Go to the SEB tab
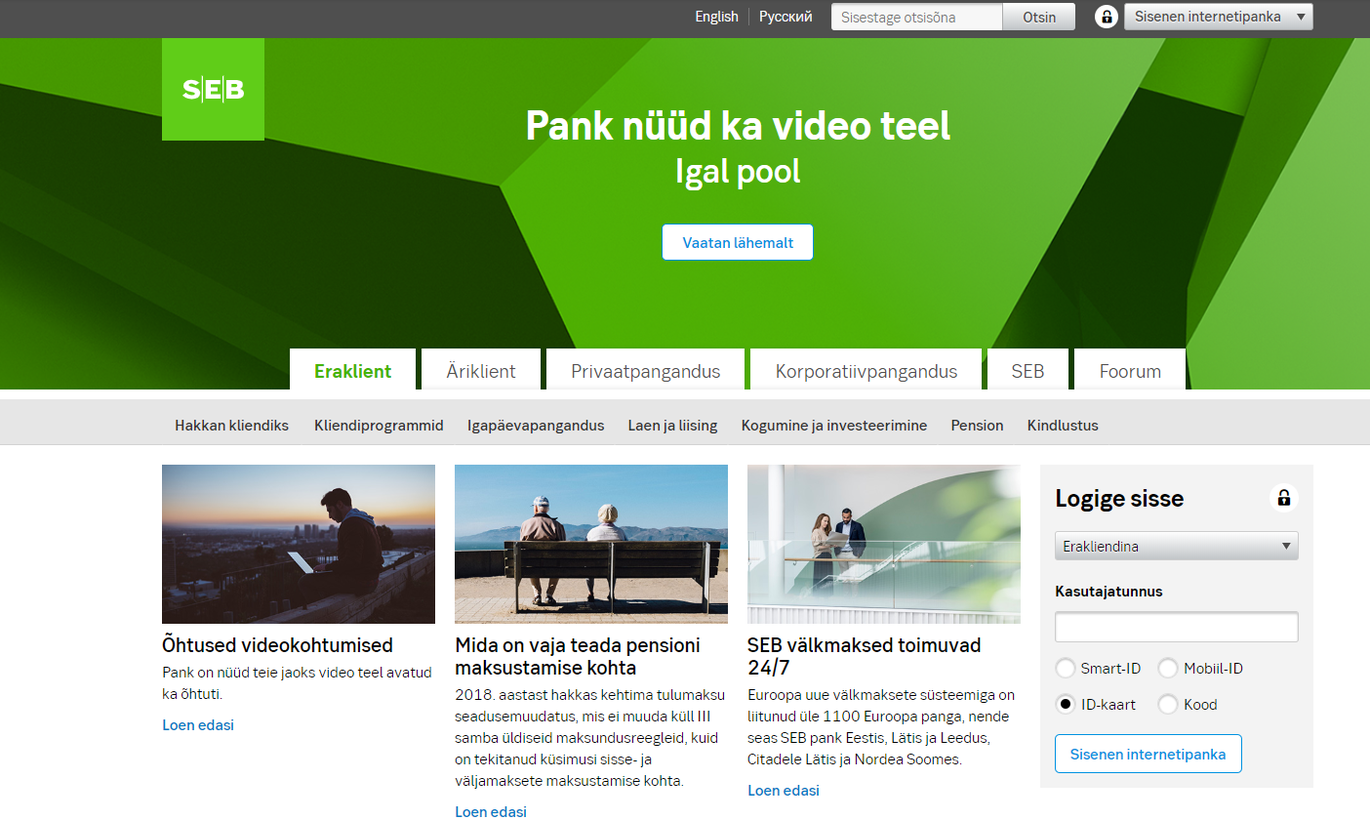Image resolution: width=1370 pixels, height=820 pixels. (1027, 370)
